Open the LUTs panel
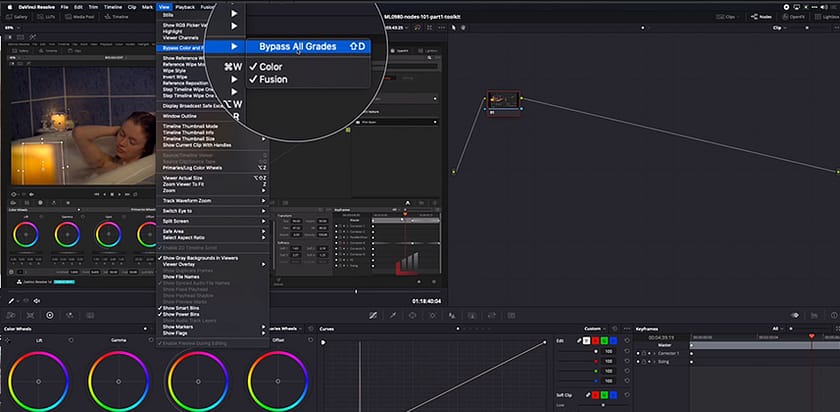The image size is (840, 412). coord(46,17)
